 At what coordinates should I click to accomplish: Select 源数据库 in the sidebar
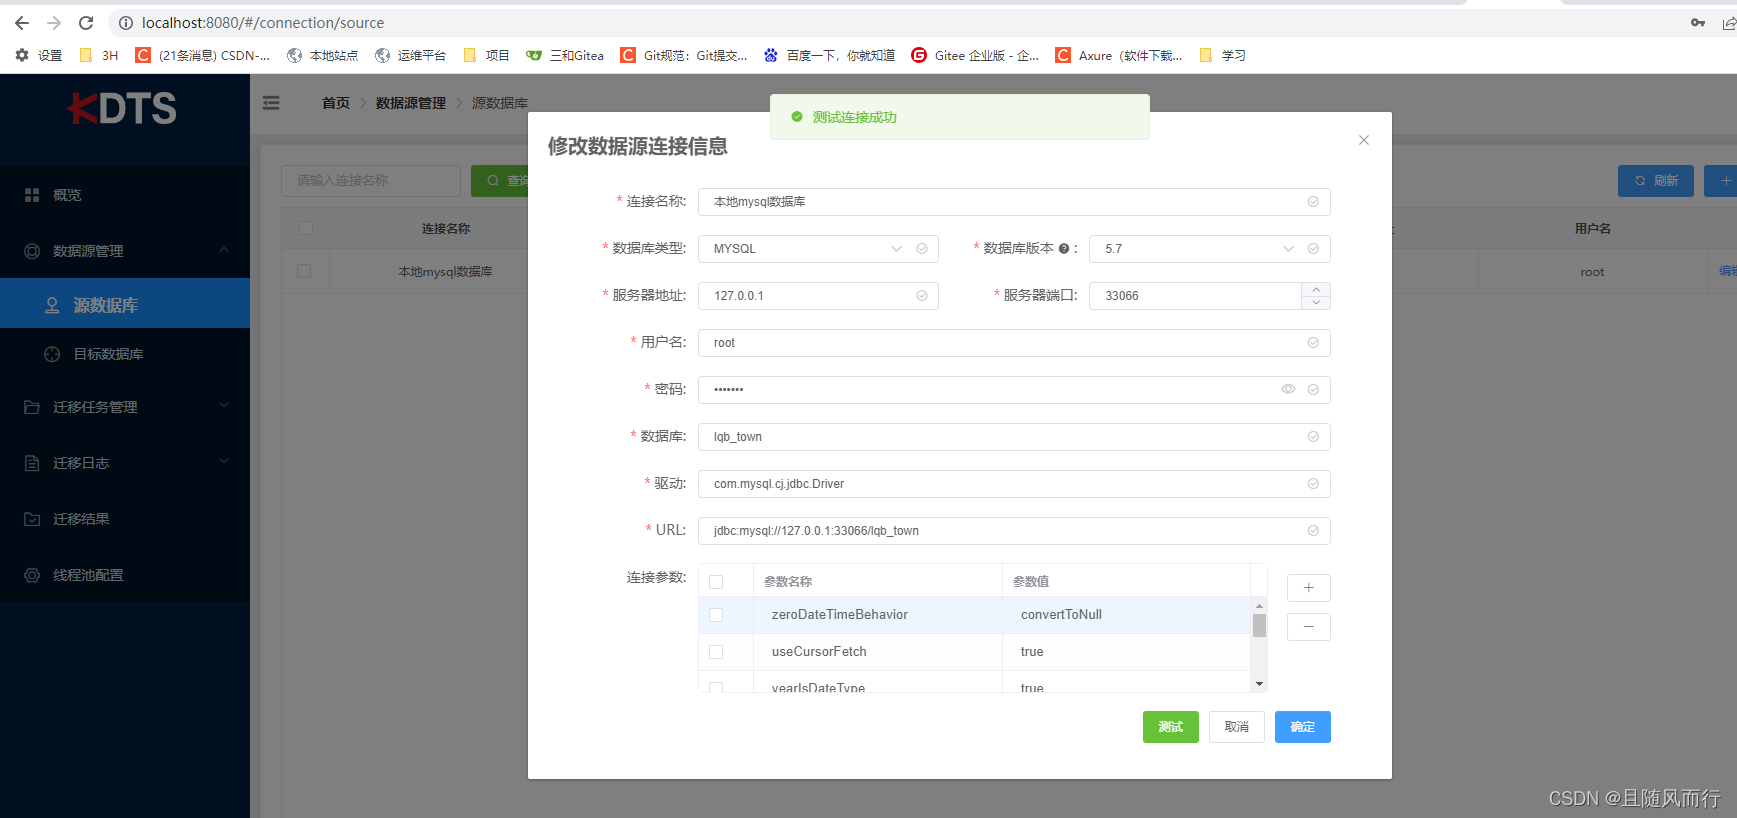pyautogui.click(x=125, y=304)
